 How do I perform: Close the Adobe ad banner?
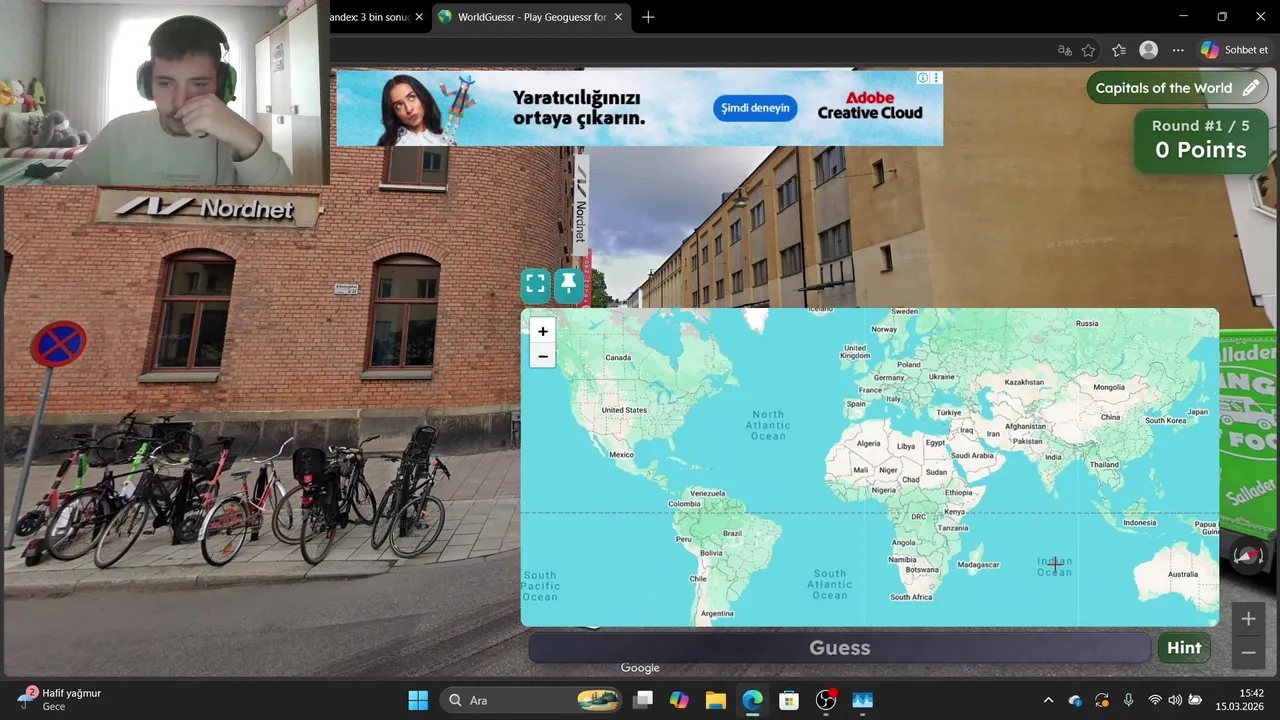[x=937, y=77]
